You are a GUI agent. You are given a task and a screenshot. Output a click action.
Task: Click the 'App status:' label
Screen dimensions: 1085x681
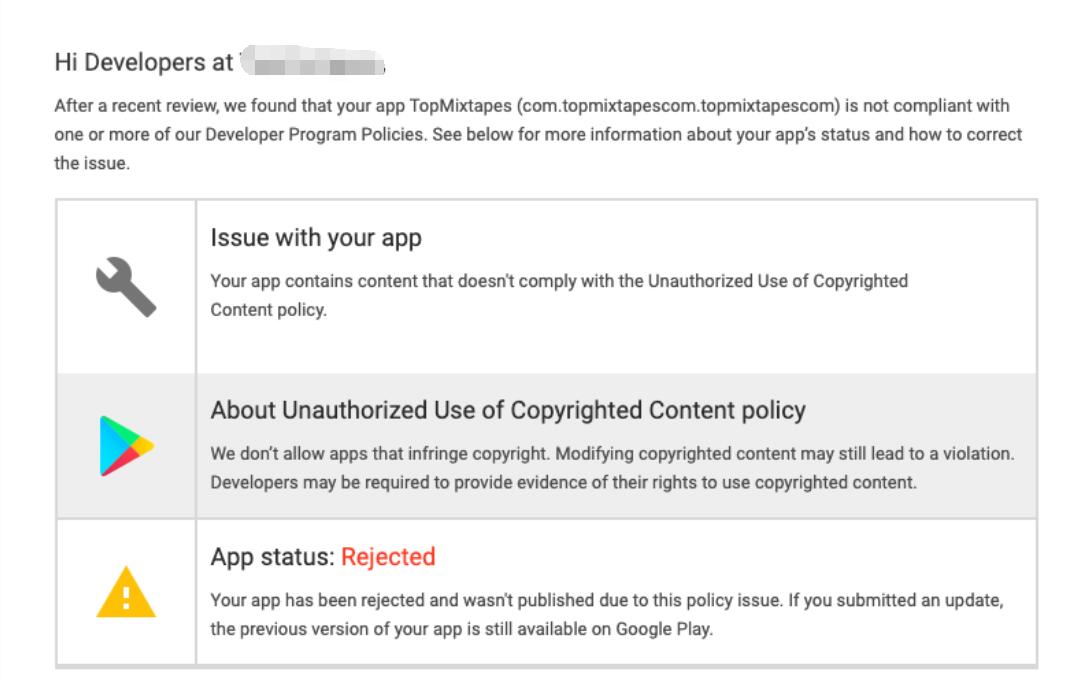coord(273,556)
